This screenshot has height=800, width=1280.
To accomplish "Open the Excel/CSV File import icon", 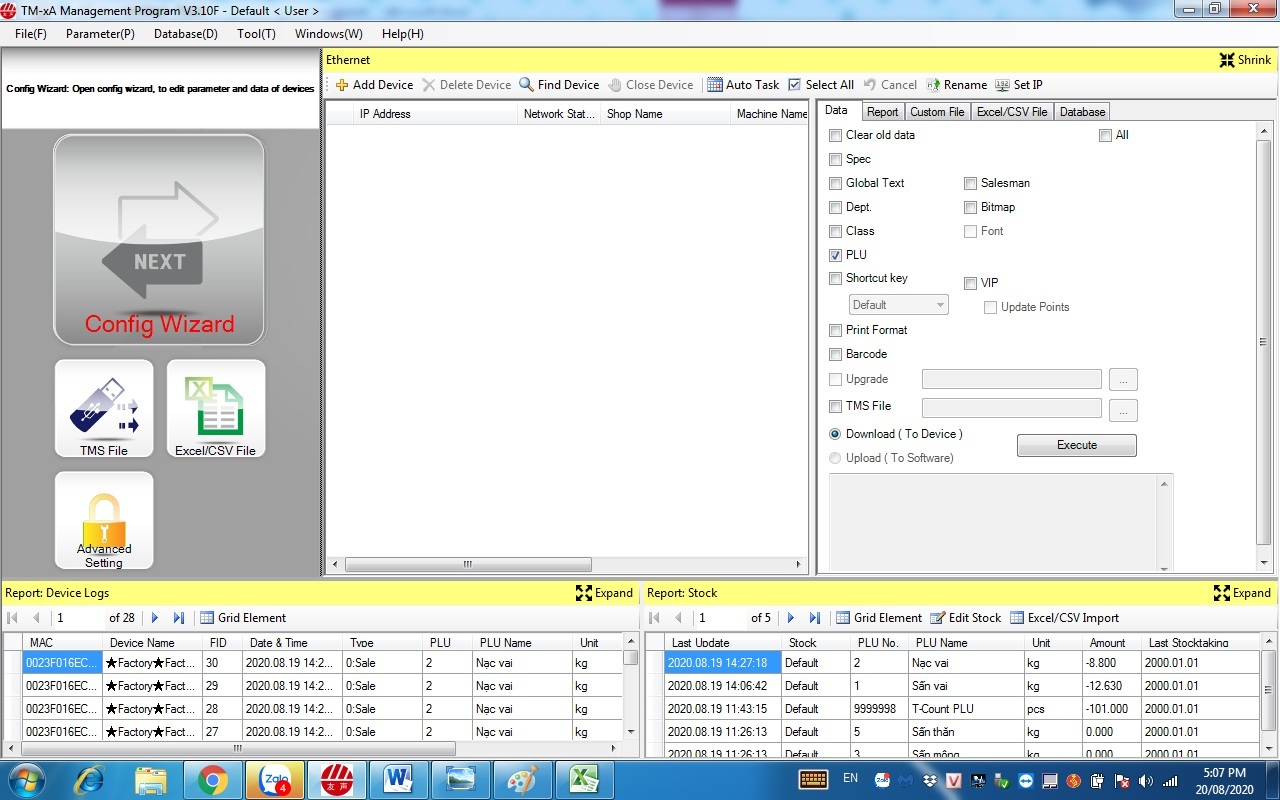I will click(x=216, y=408).
